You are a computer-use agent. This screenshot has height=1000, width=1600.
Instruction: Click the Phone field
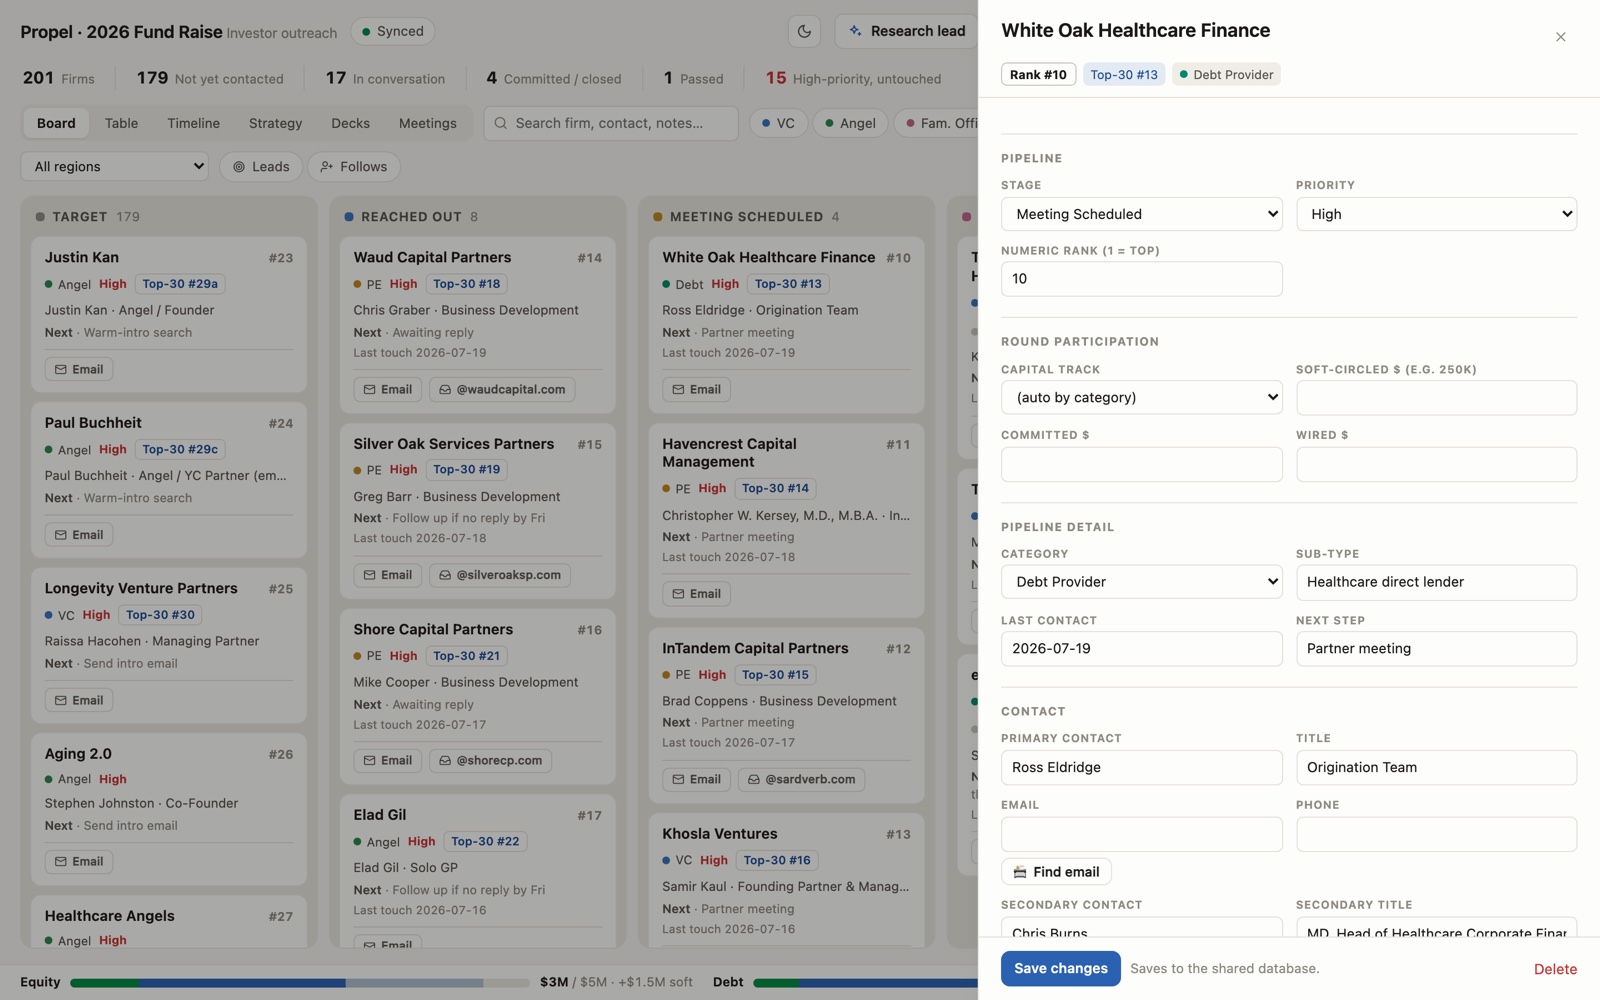click(x=1436, y=834)
